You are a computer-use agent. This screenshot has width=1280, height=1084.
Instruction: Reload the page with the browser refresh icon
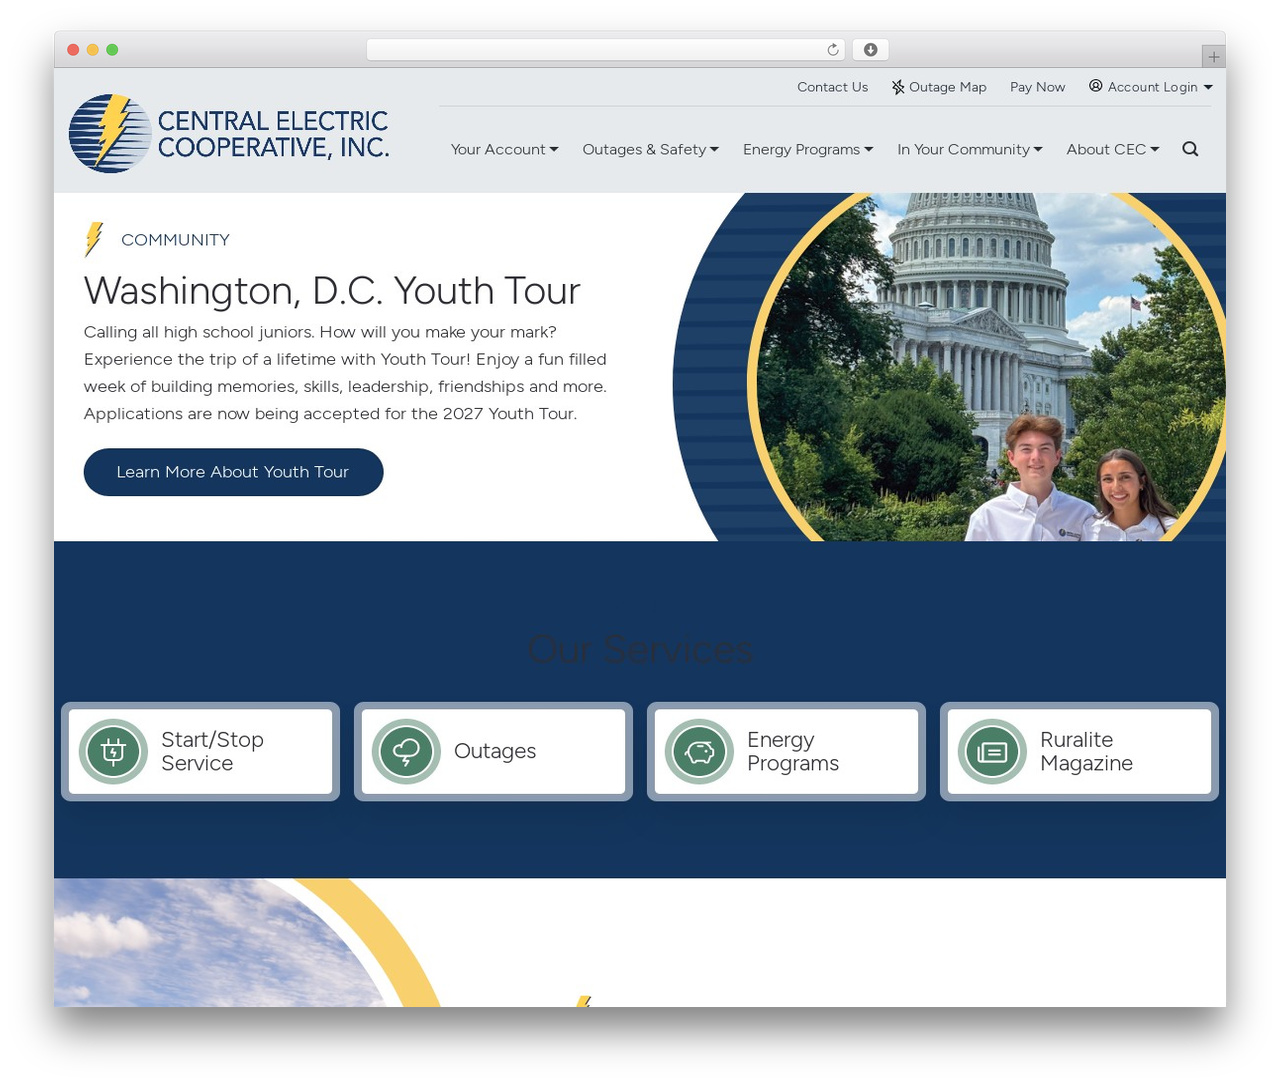pyautogui.click(x=832, y=50)
